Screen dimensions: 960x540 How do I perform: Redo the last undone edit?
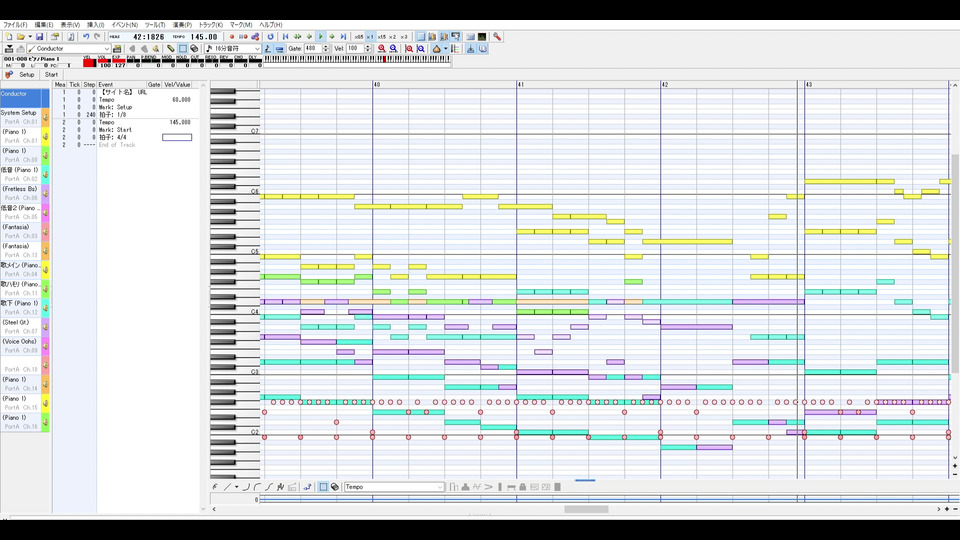(97, 37)
